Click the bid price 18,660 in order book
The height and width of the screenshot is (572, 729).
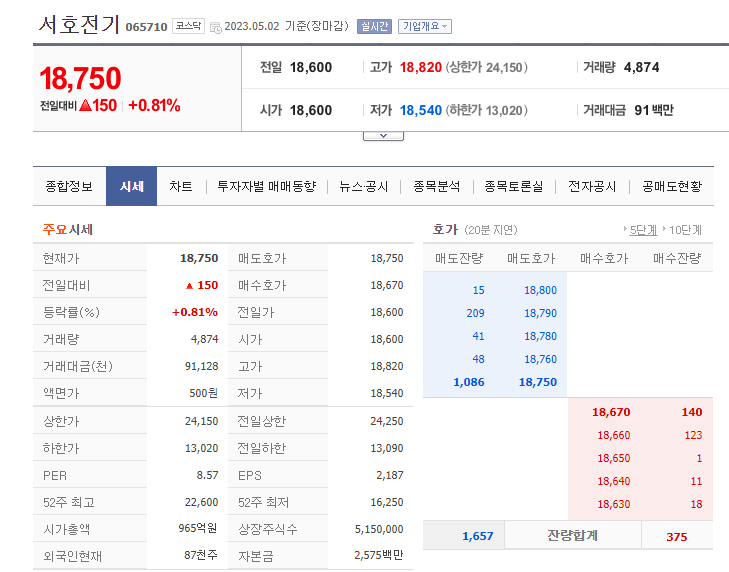click(614, 435)
